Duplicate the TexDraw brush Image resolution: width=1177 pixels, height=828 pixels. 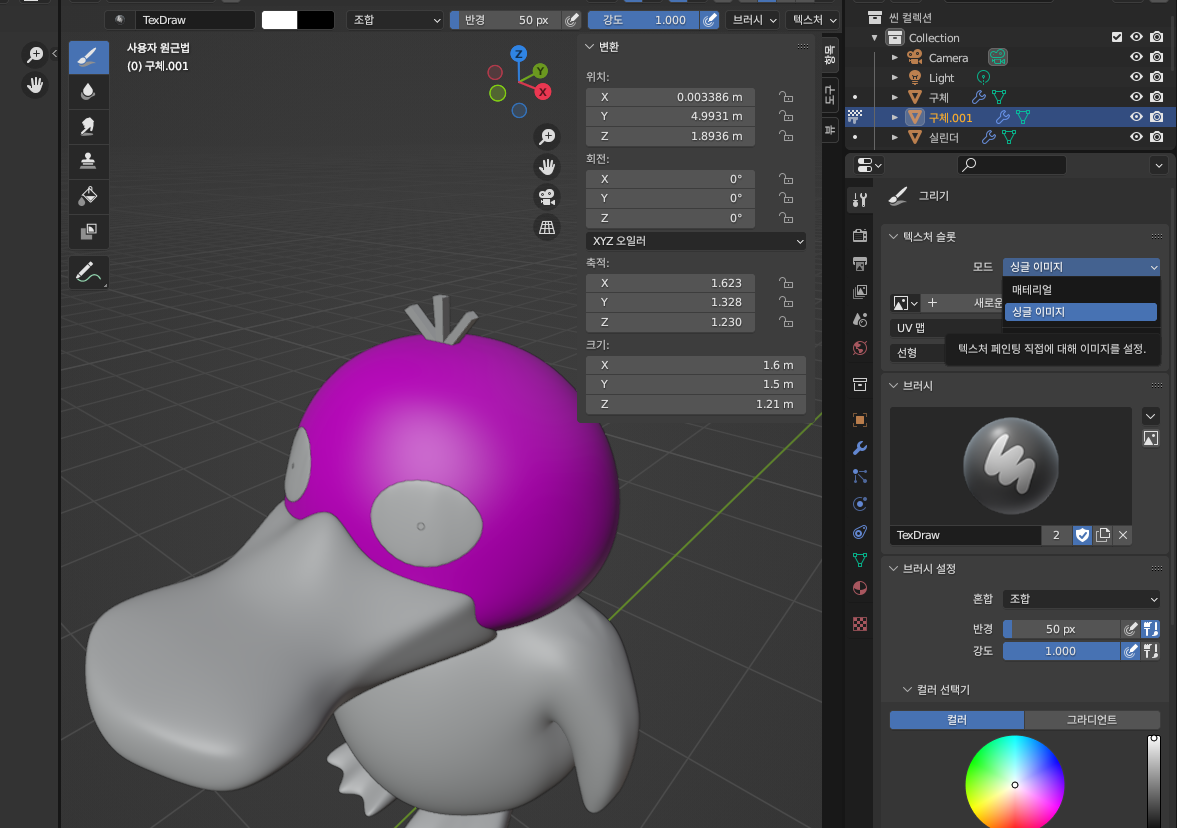click(x=1103, y=535)
